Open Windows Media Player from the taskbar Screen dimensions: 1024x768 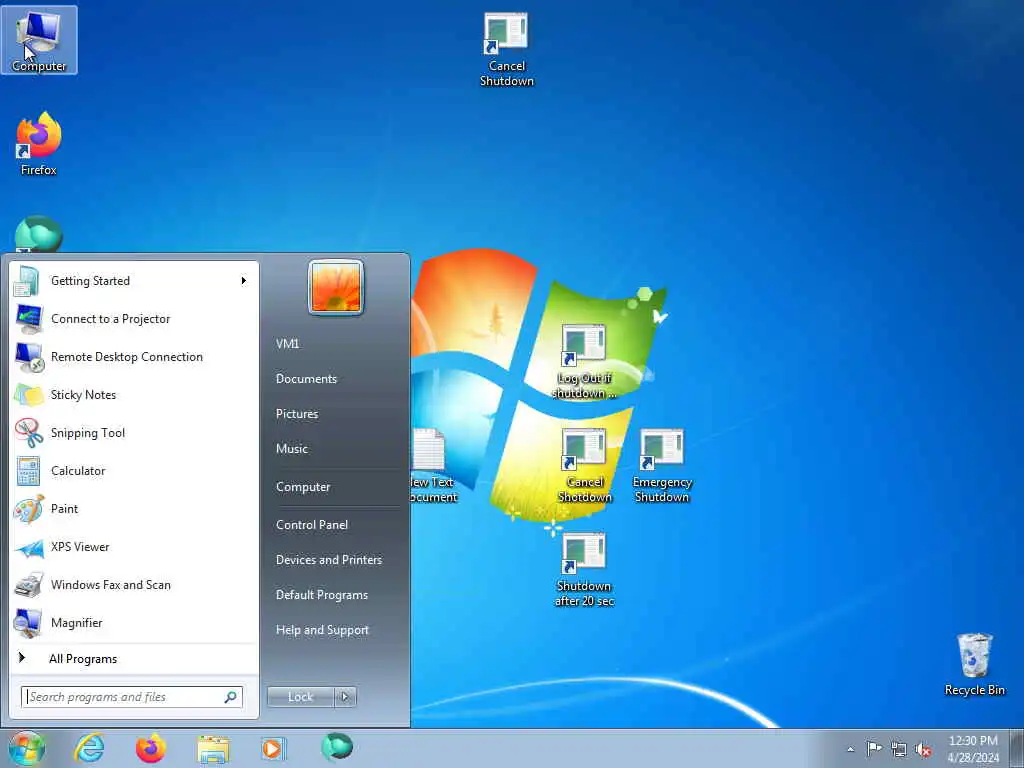click(272, 748)
